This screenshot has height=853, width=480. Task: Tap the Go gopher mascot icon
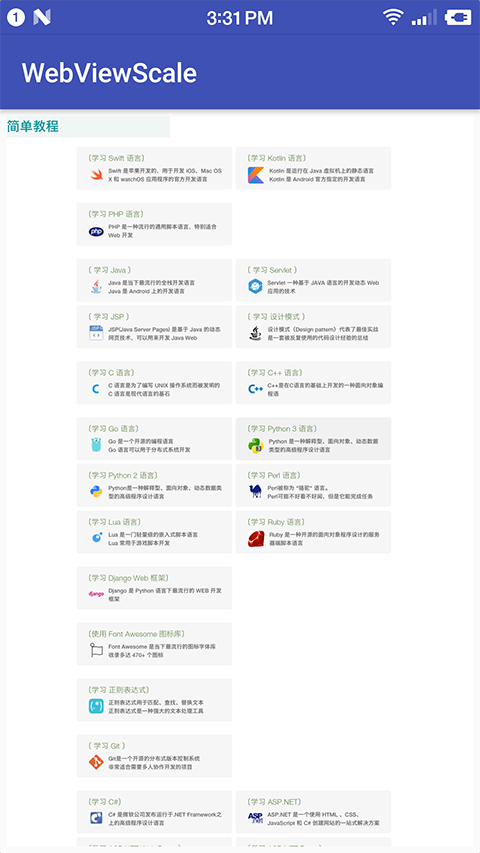(x=96, y=445)
